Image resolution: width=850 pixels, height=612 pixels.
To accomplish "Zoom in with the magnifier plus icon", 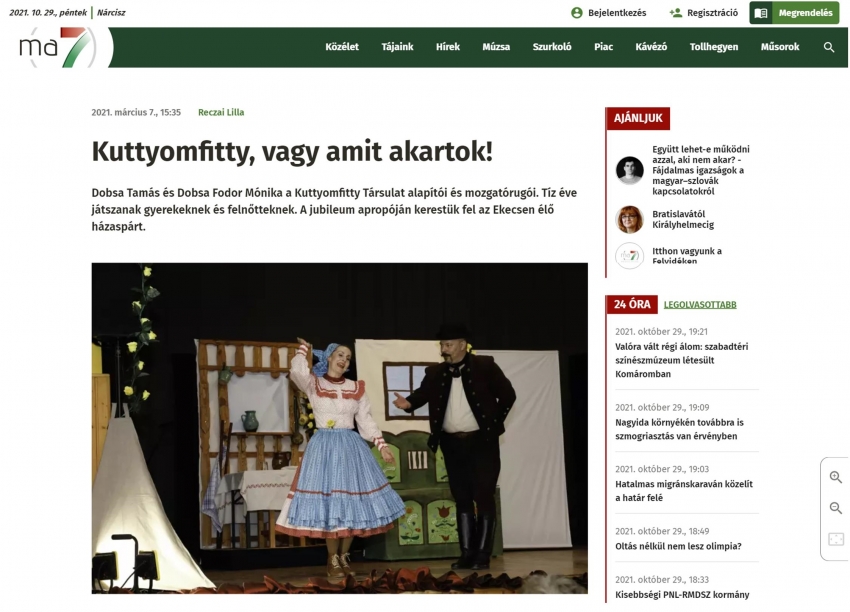I will click(836, 477).
